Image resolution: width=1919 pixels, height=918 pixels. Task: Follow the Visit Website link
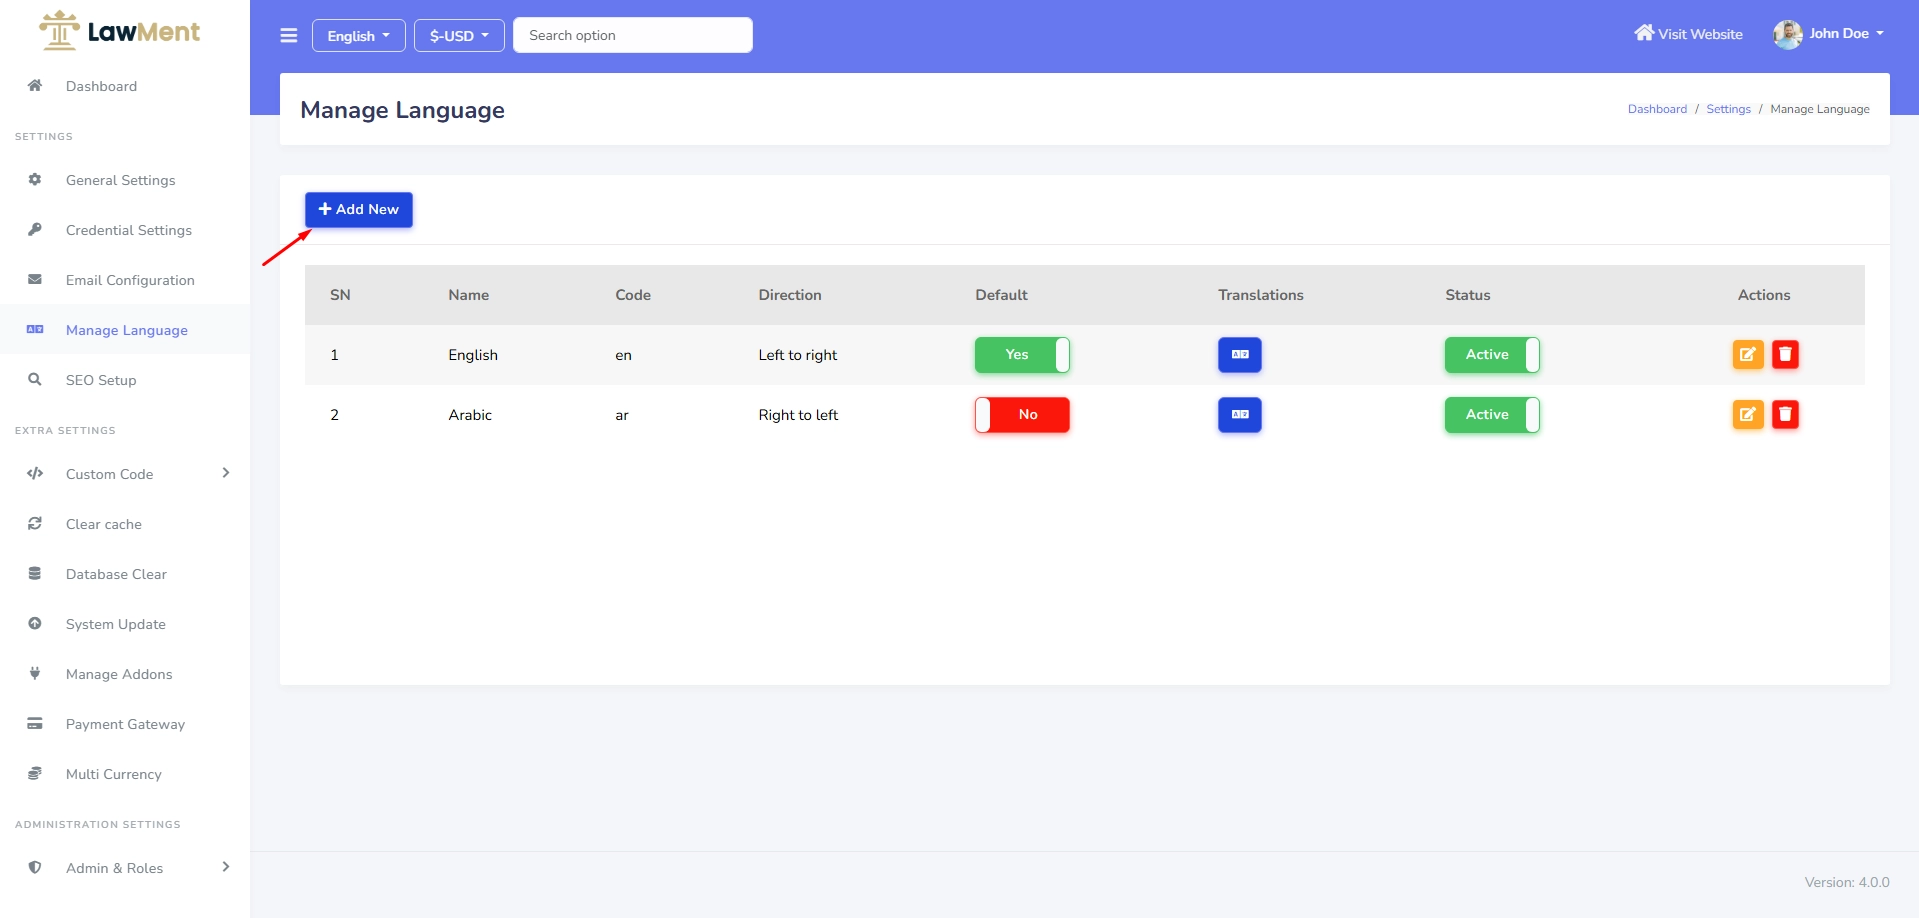pyautogui.click(x=1688, y=34)
